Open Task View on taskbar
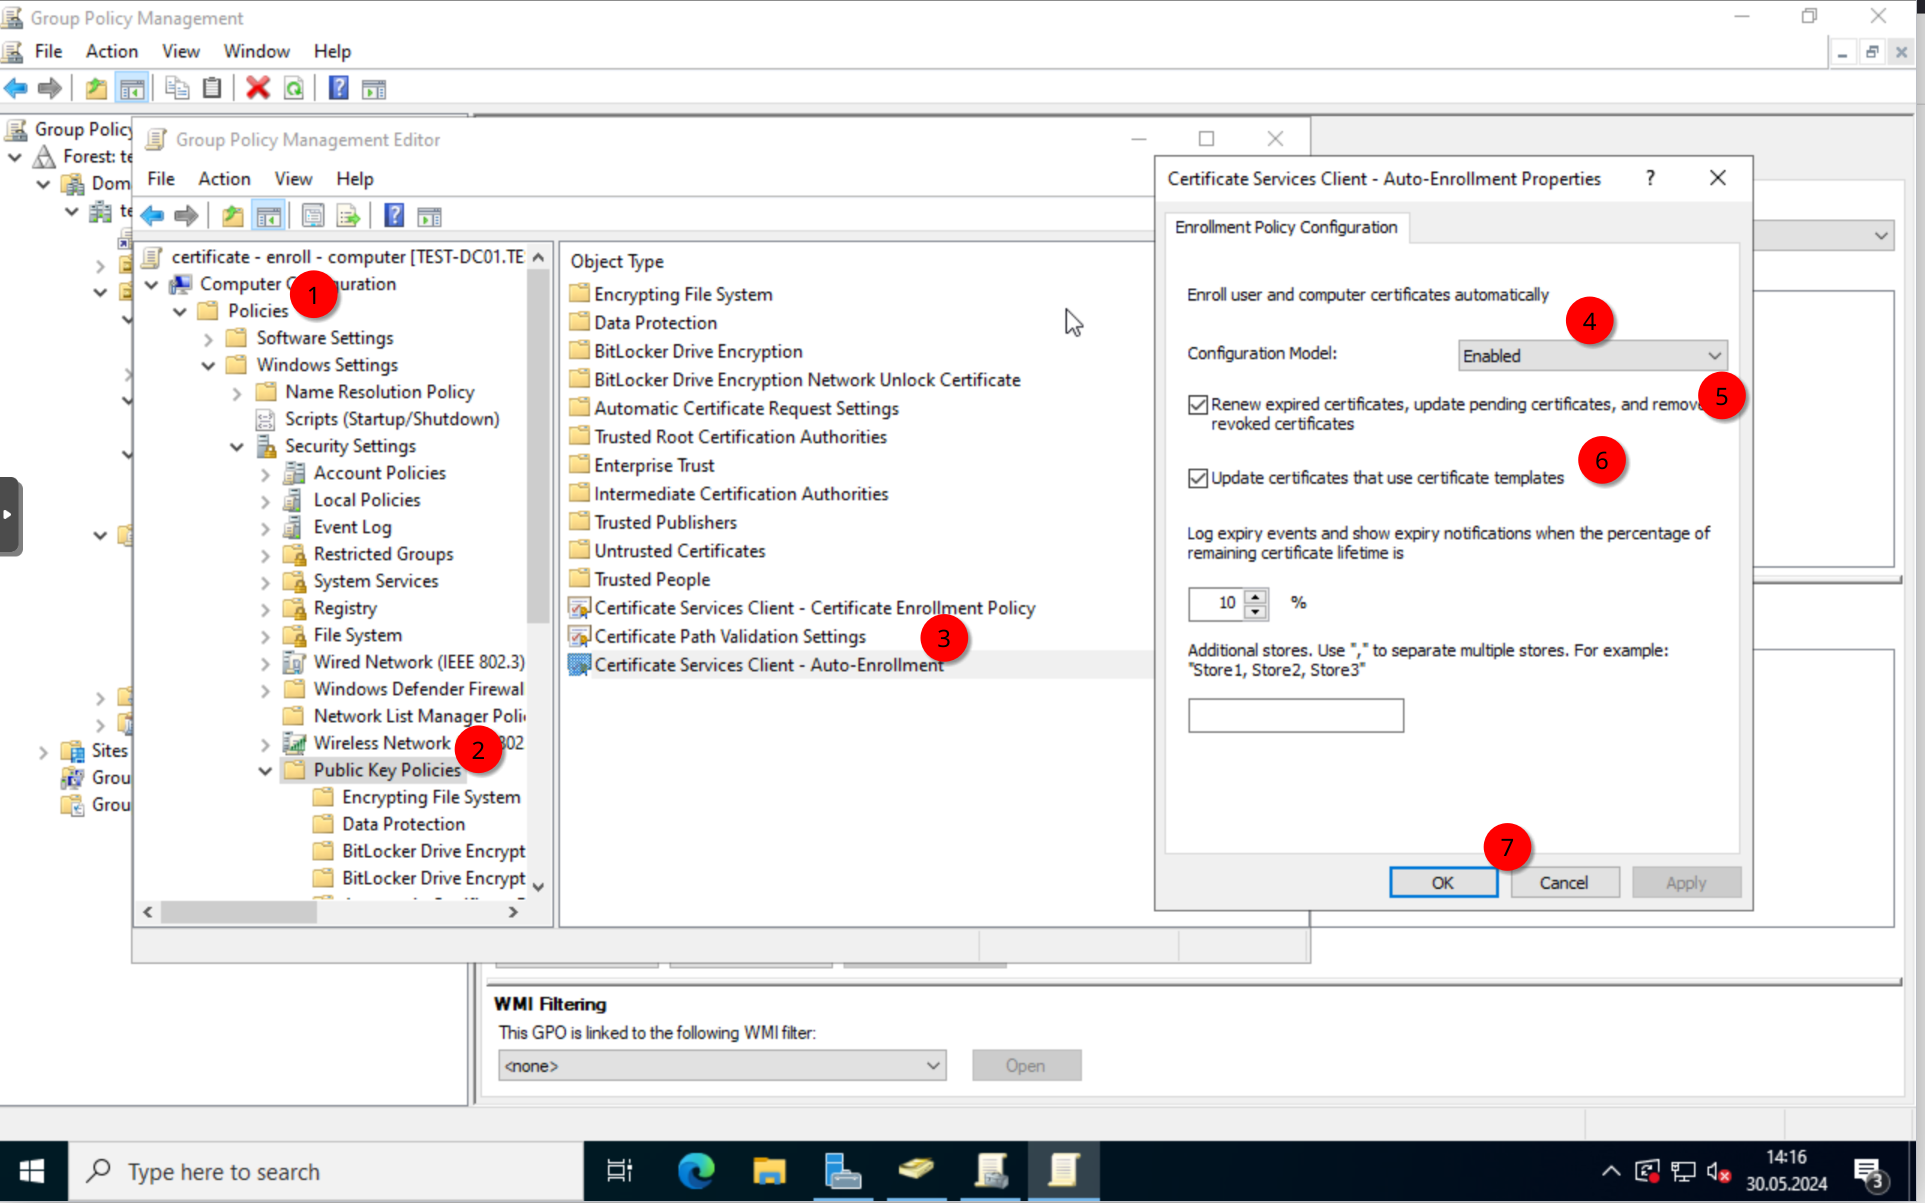The width and height of the screenshot is (1925, 1203). 620,1171
